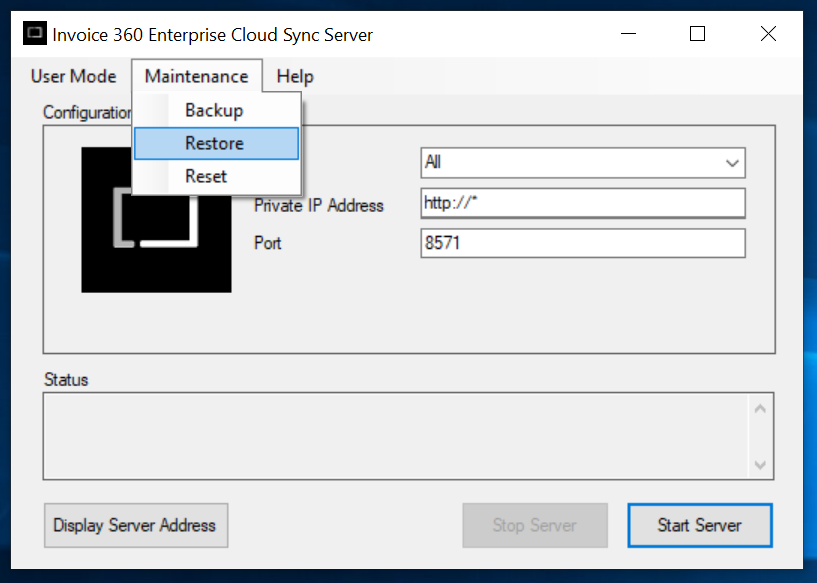Viewport: 817px width, 583px height.
Task: Select Restore in the Maintenance menu
Action: pos(216,143)
